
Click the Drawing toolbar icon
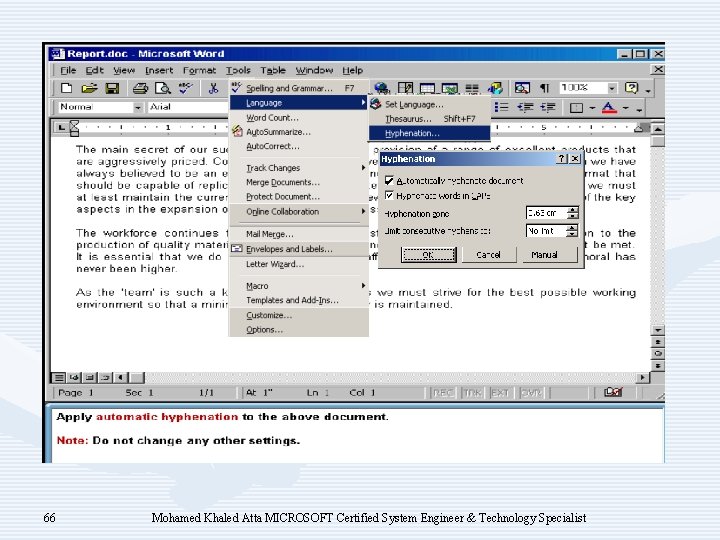coord(495,88)
